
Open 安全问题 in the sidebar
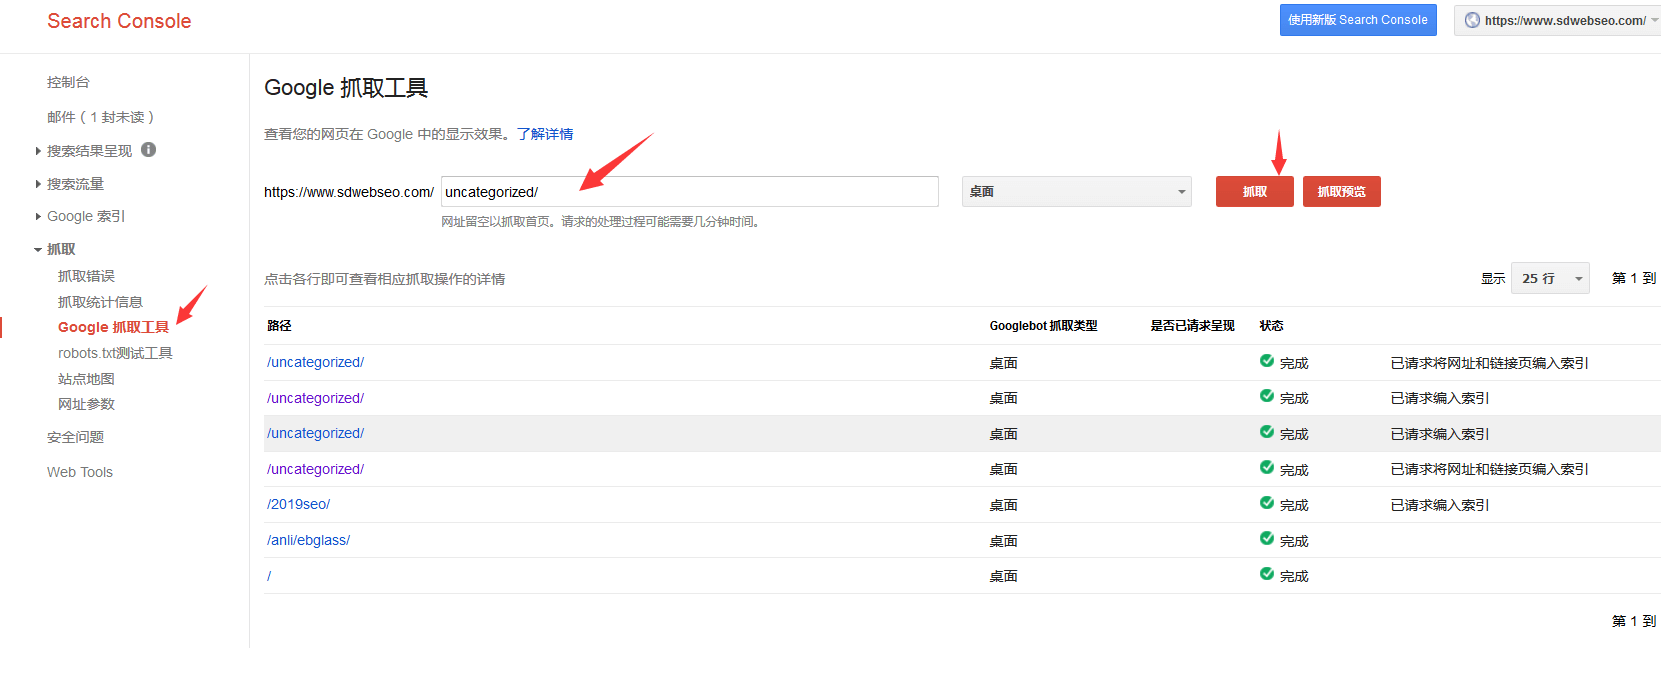tap(75, 437)
